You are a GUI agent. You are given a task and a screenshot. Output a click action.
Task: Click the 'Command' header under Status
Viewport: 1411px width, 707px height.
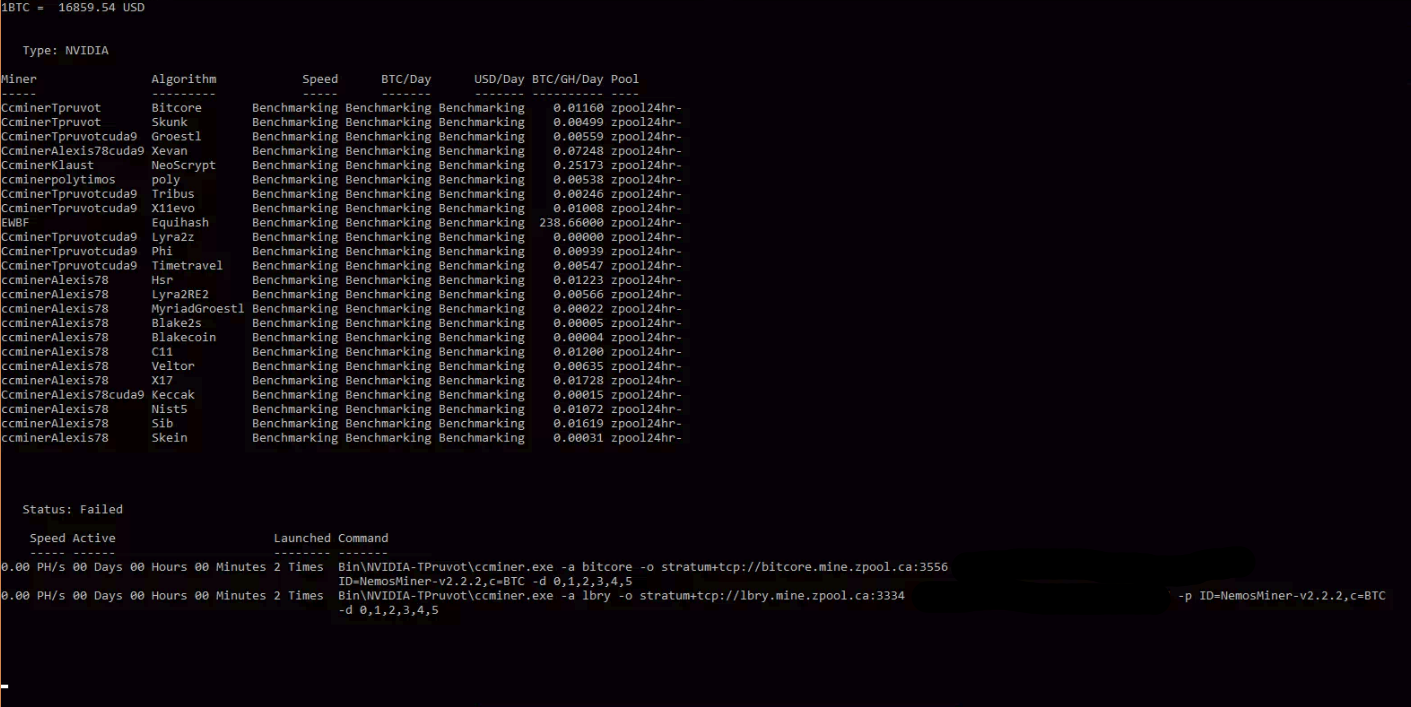363,538
